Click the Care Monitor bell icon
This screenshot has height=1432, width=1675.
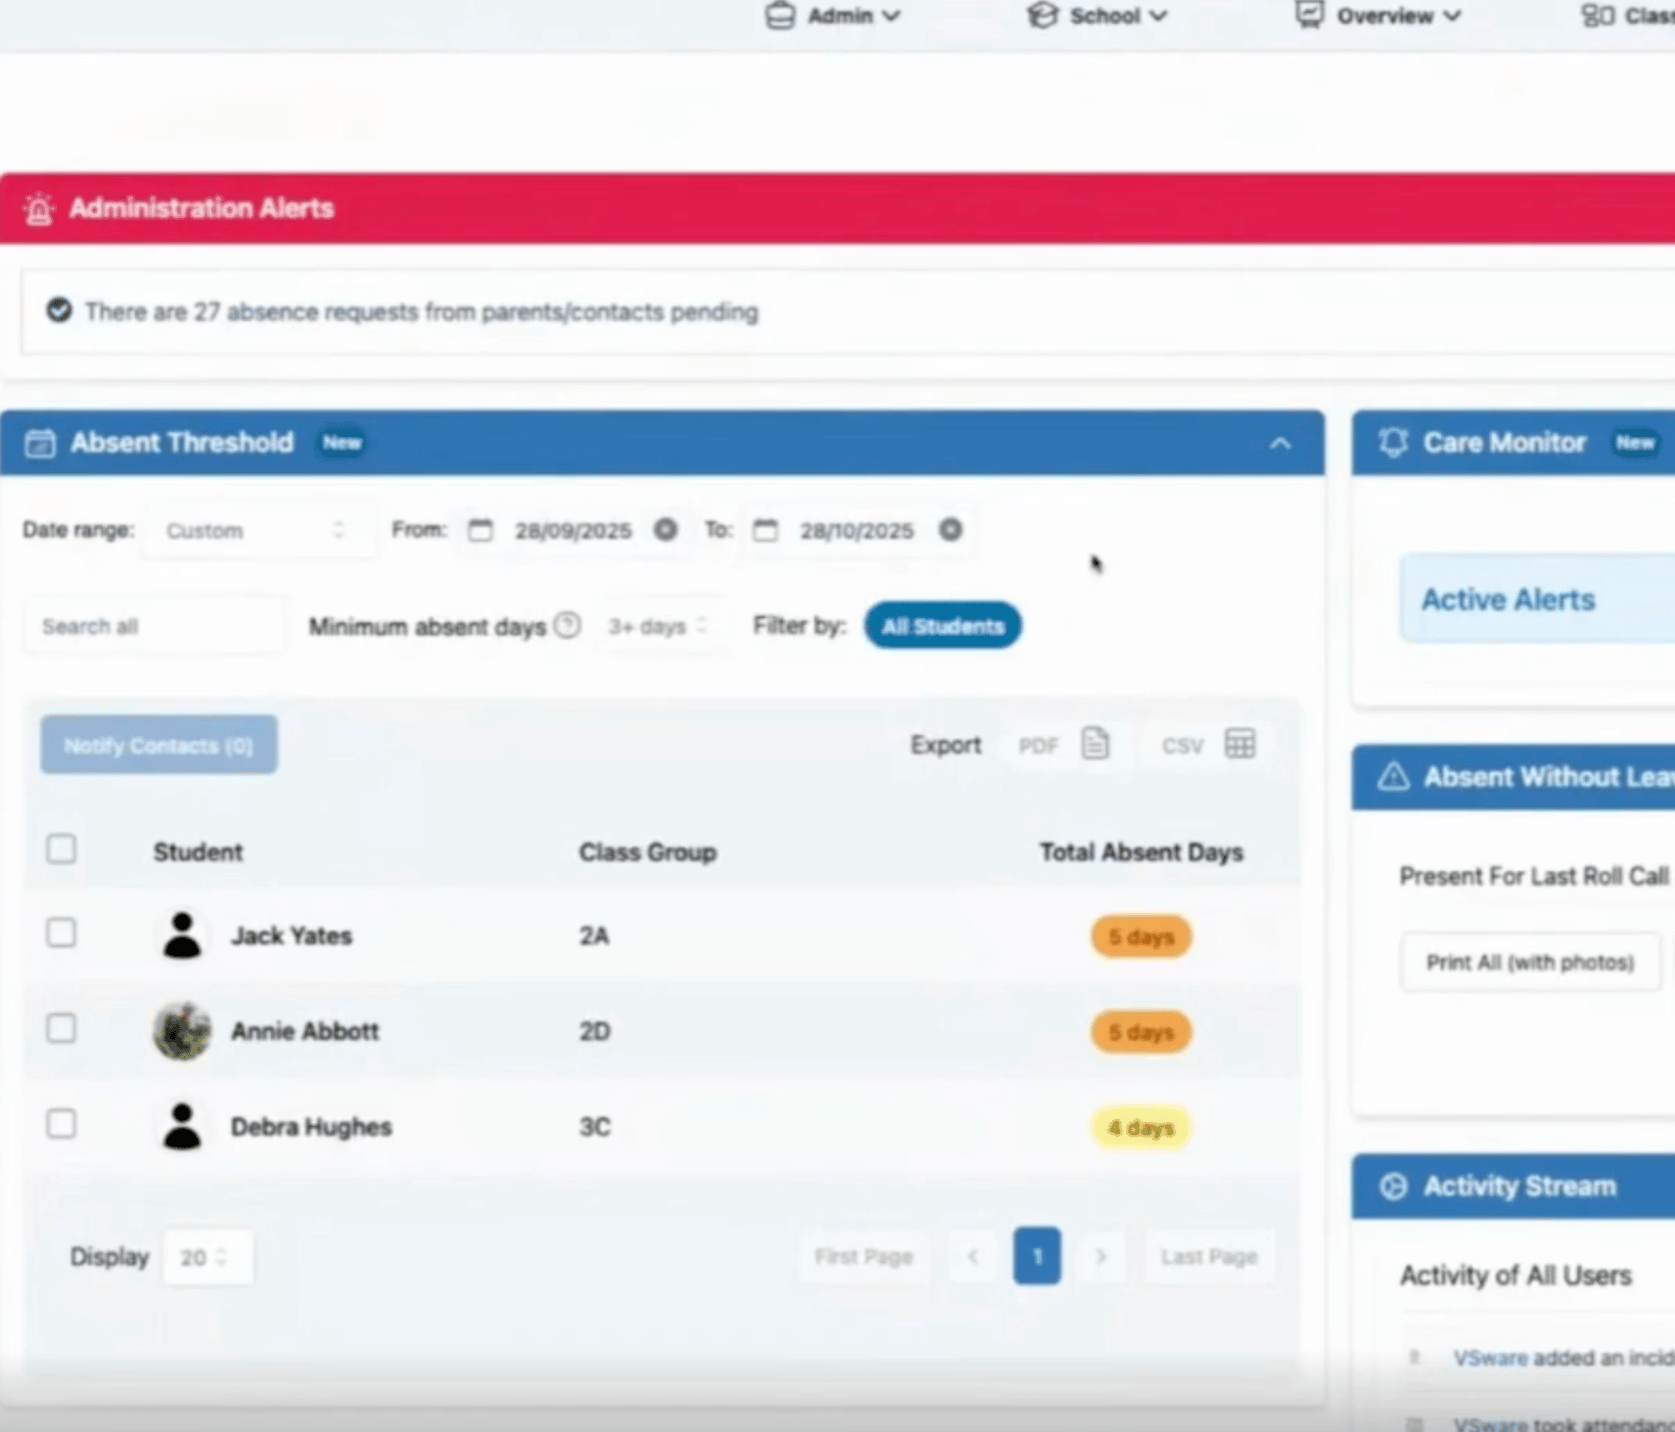click(x=1393, y=443)
